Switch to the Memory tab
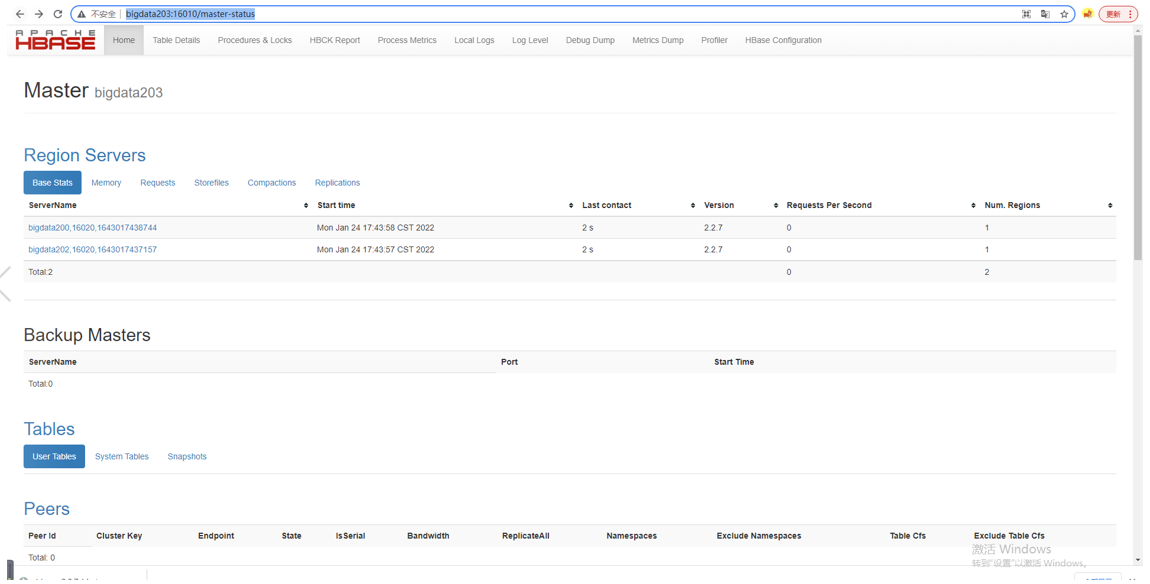The image size is (1150, 584). 106,183
